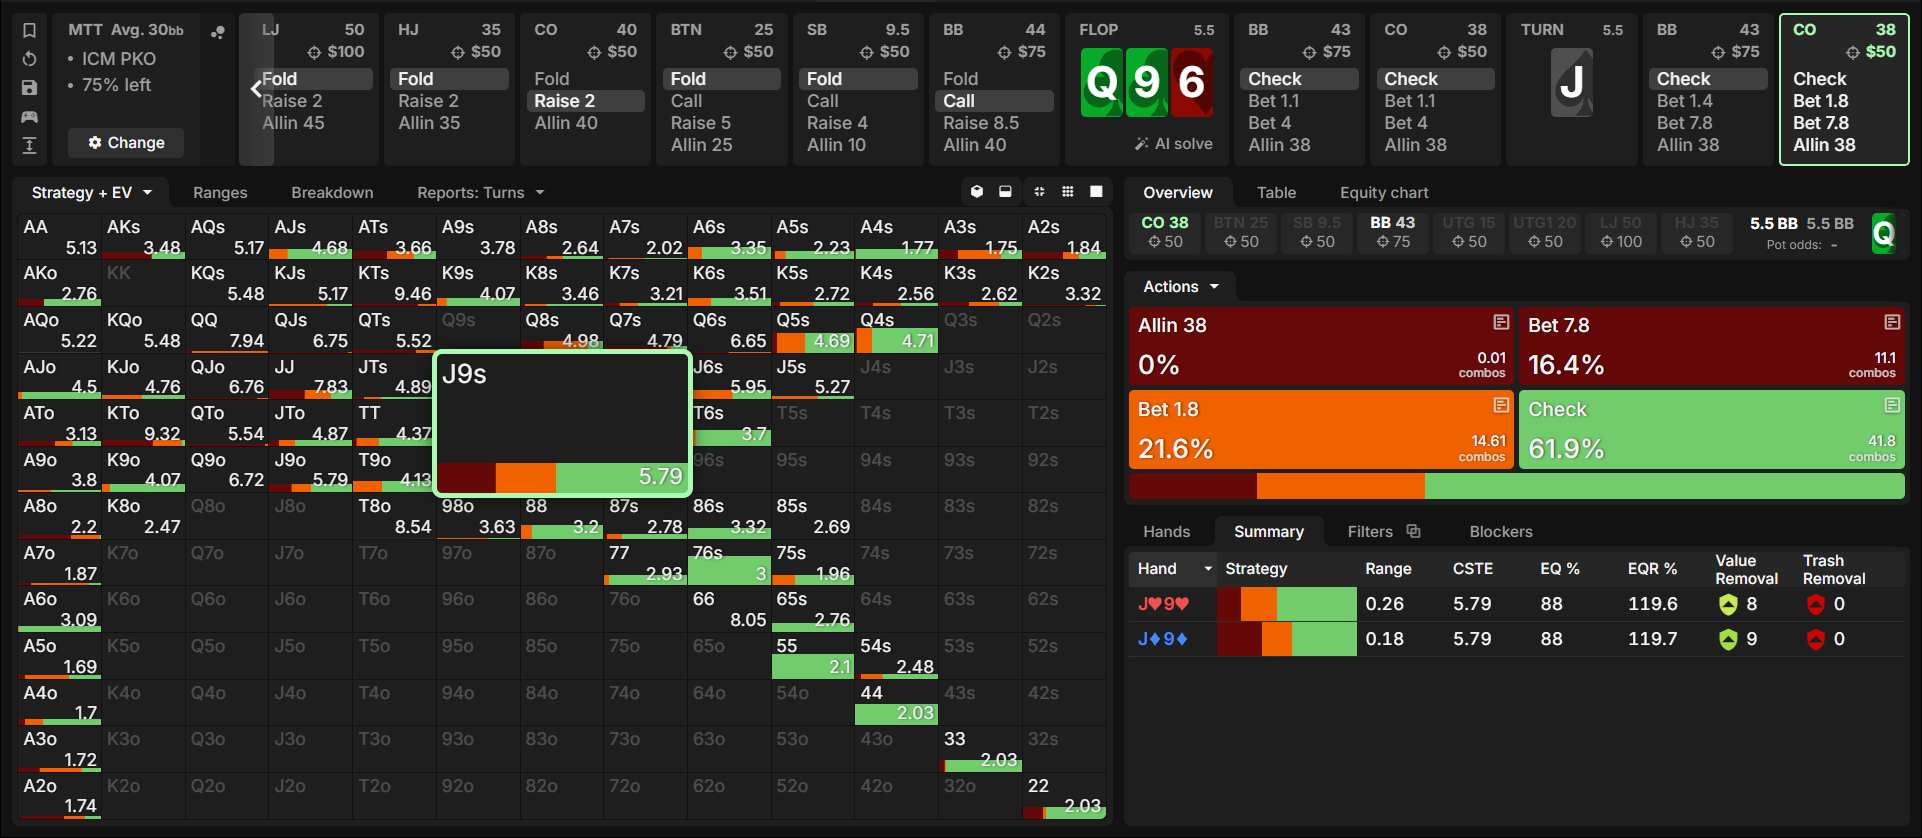Viewport: 1922px width, 838px height.
Task: Click the Change settings button
Action: 126,143
